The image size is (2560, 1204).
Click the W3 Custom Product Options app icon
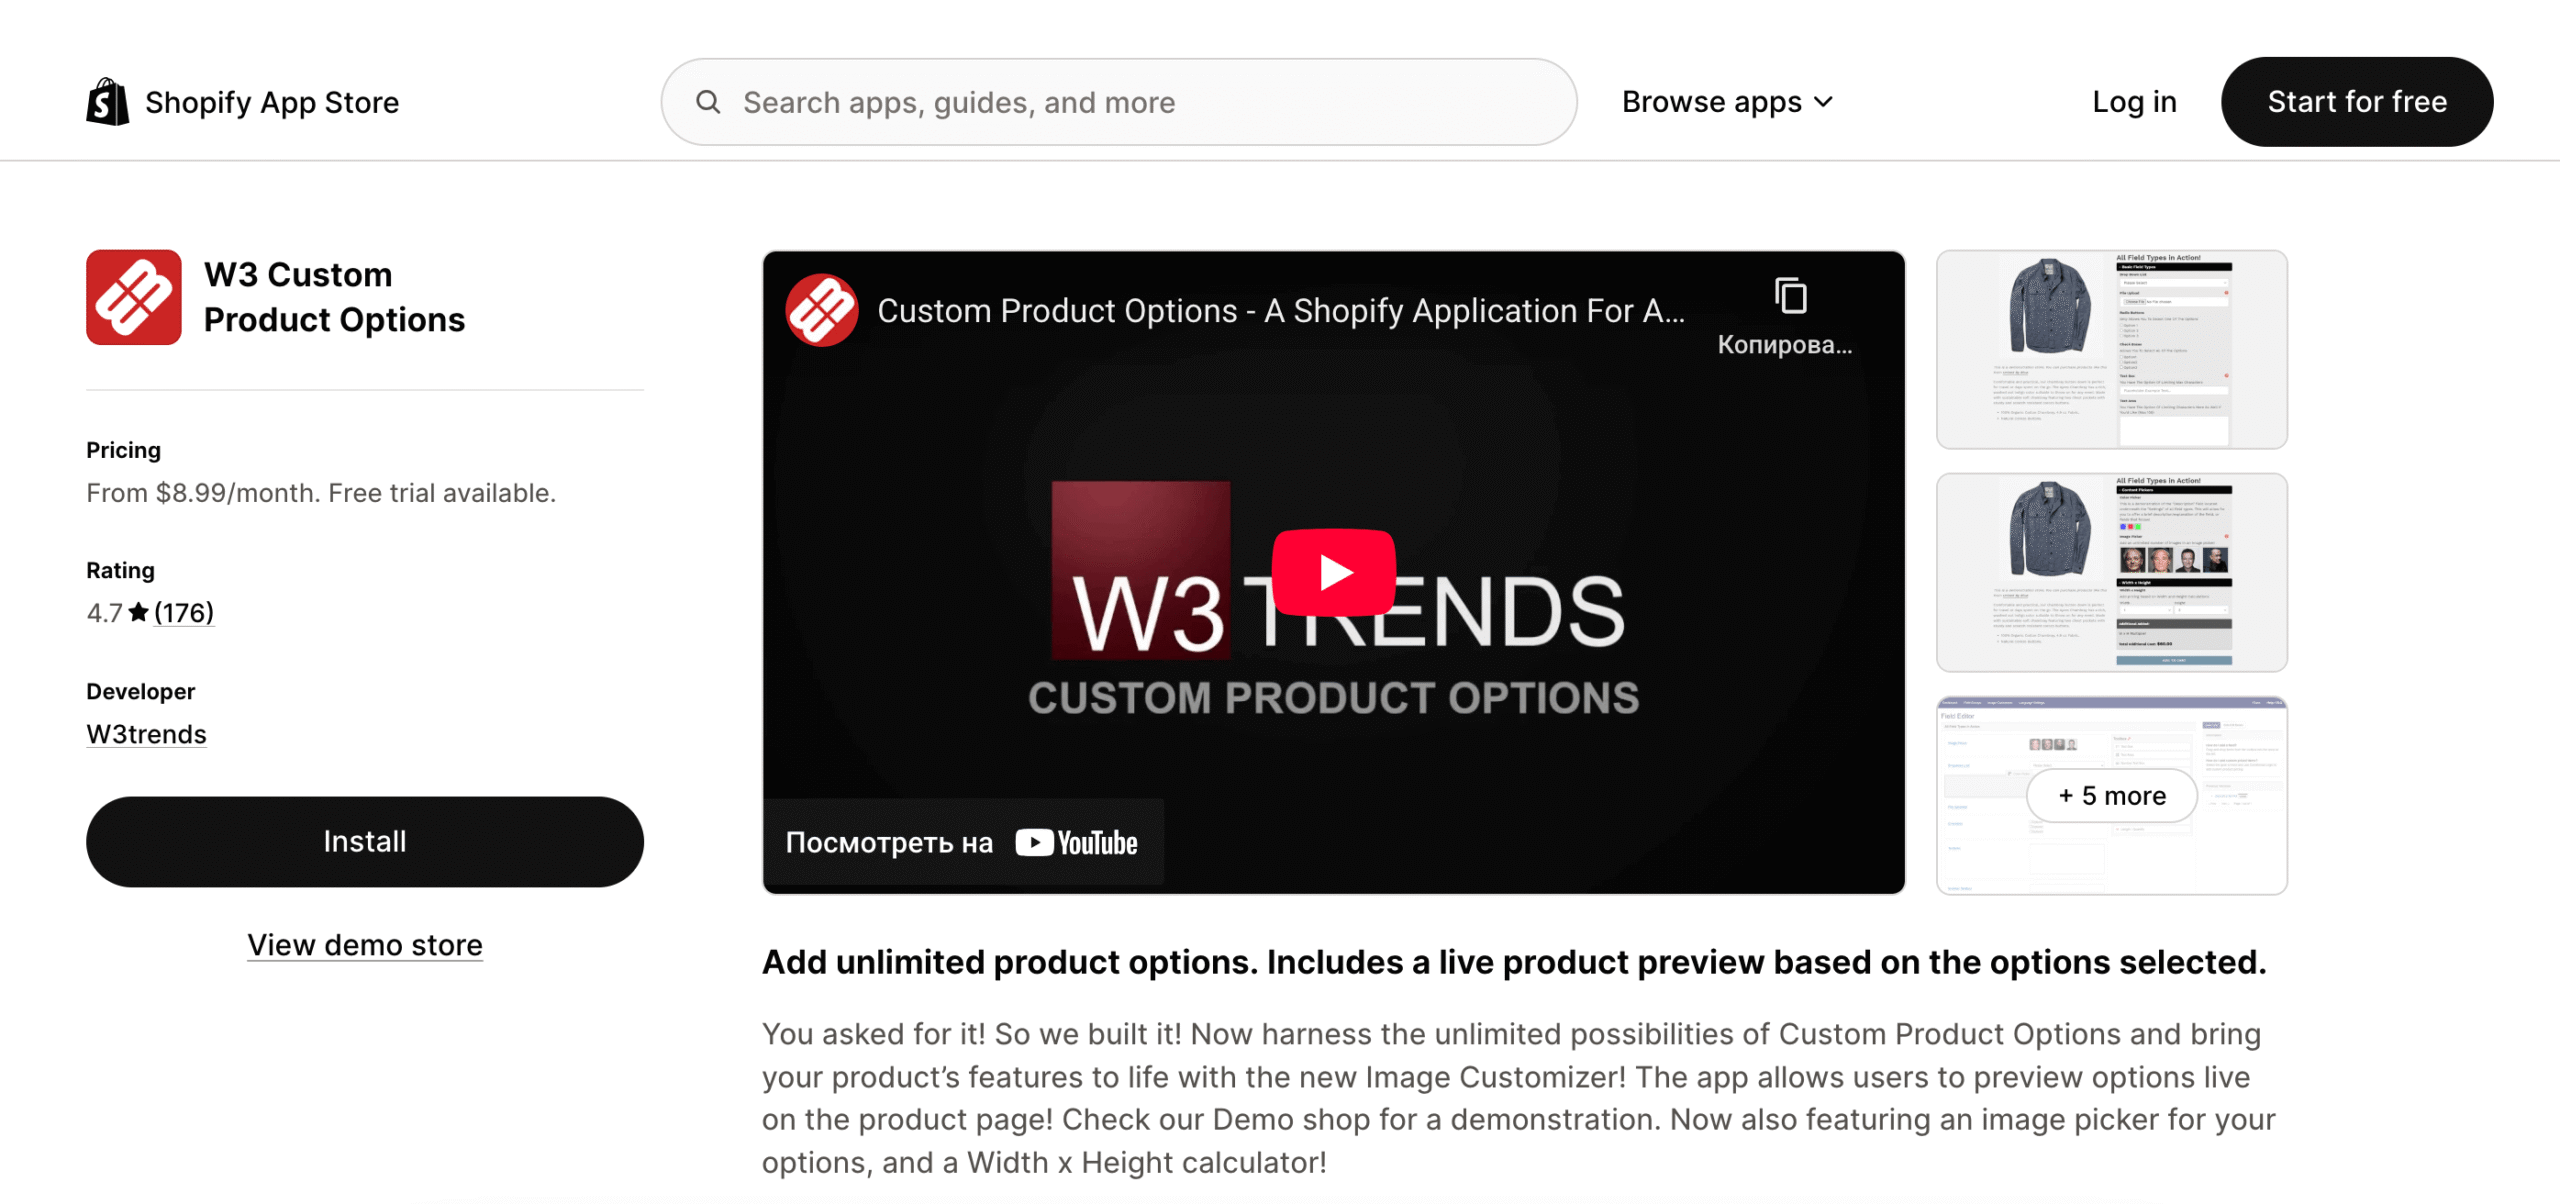click(x=134, y=297)
